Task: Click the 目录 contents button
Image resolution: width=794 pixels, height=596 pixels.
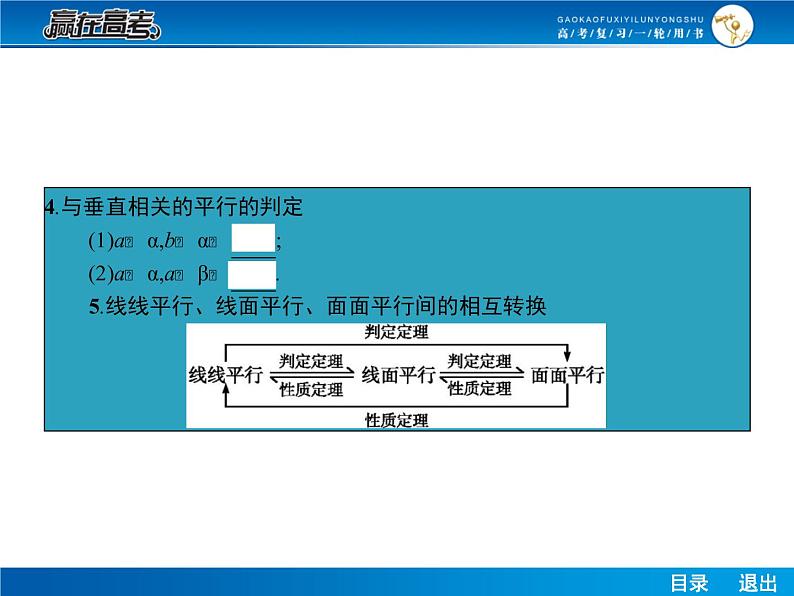Action: [689, 583]
